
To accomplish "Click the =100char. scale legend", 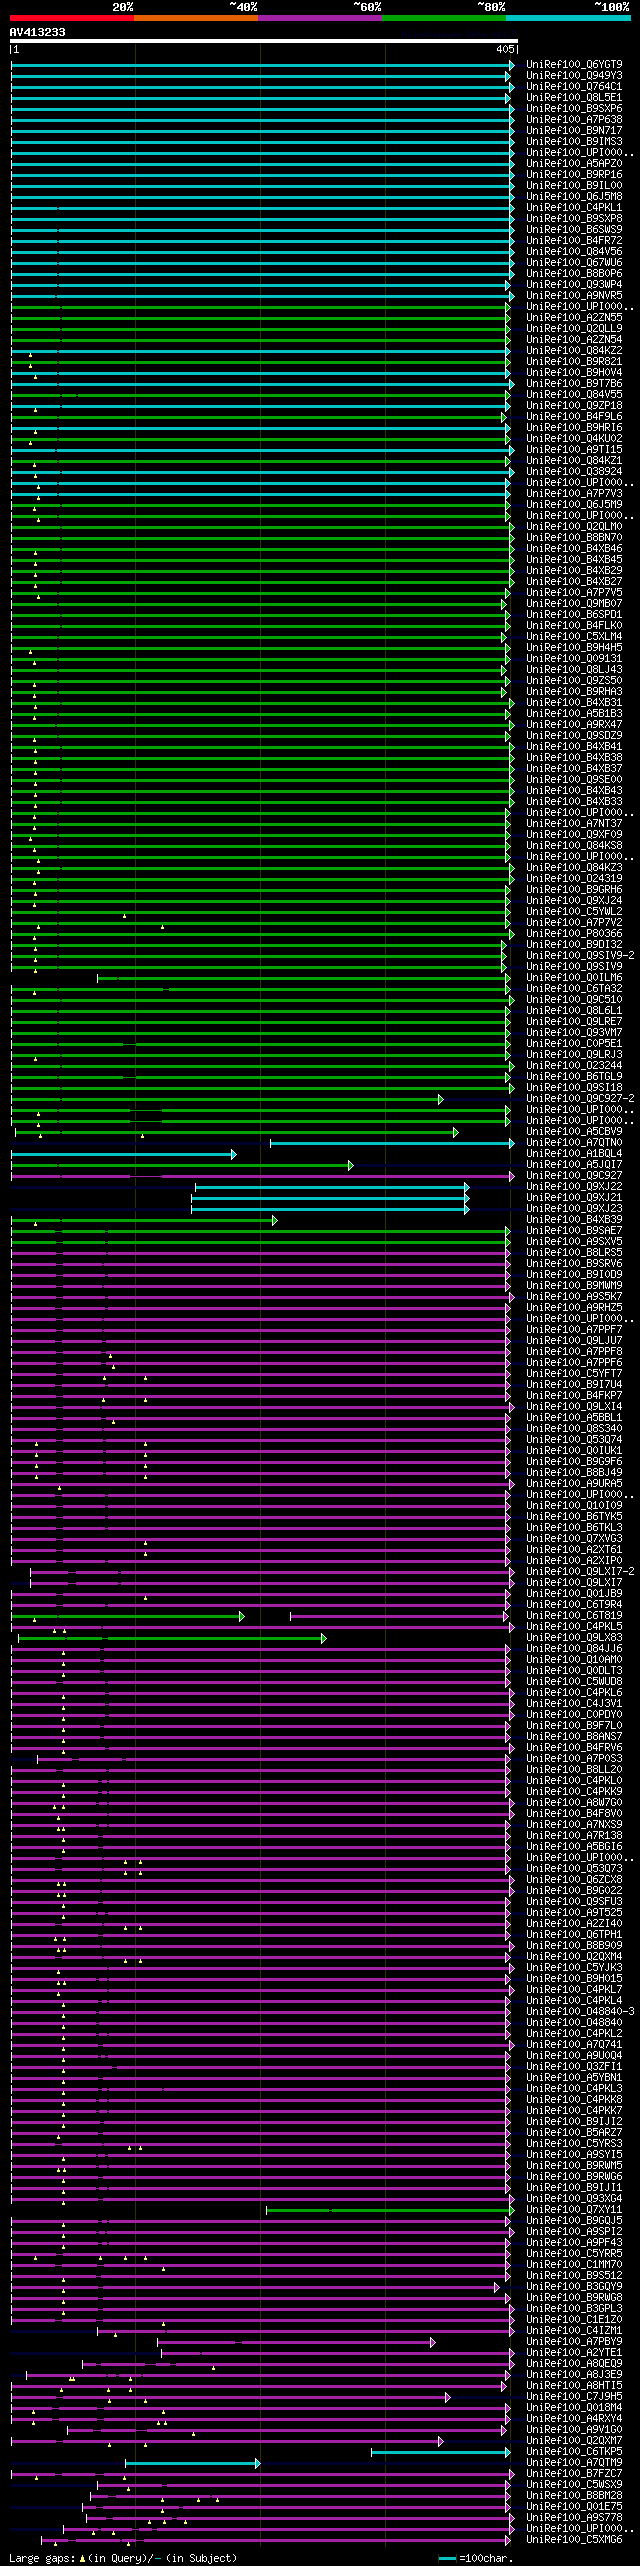I will click(476, 2558).
